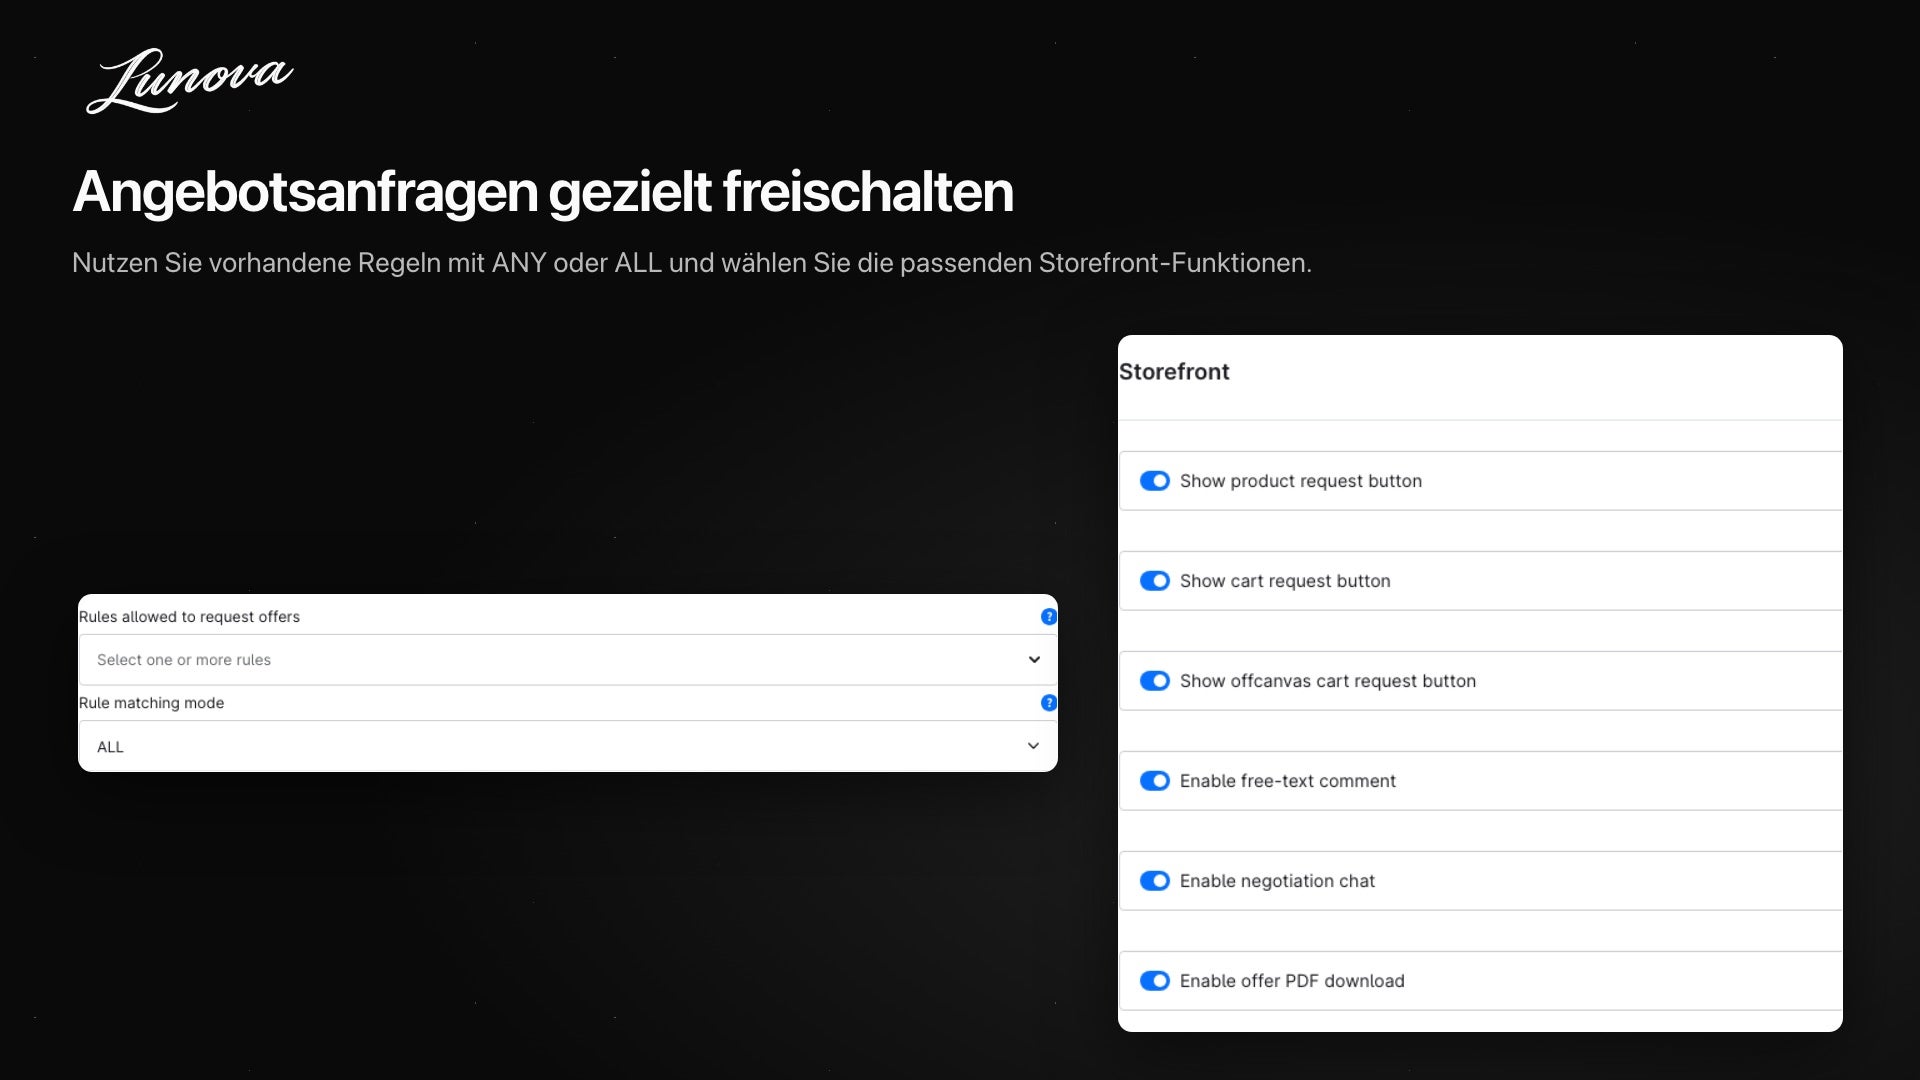Click the Show product request button label text
Screen dimensions: 1920x1080
click(x=1301, y=481)
